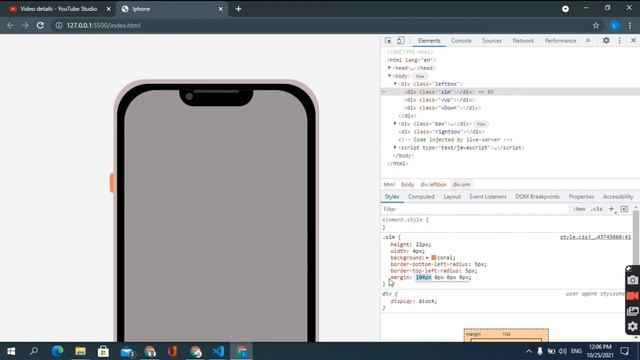Open the Accessibility tab
The width and height of the screenshot is (640, 360).
pyautogui.click(x=618, y=197)
